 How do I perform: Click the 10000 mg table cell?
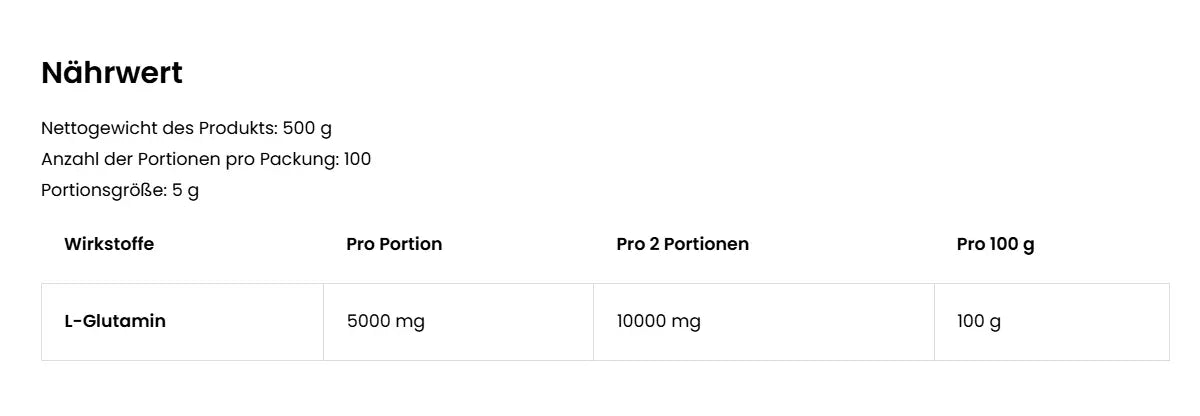click(658, 321)
